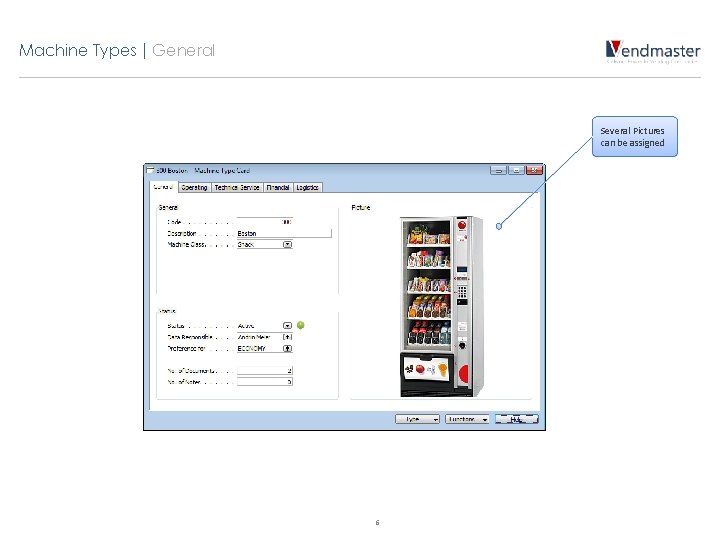The image size is (720, 540).
Task: Click the Help button
Action: tap(517, 419)
